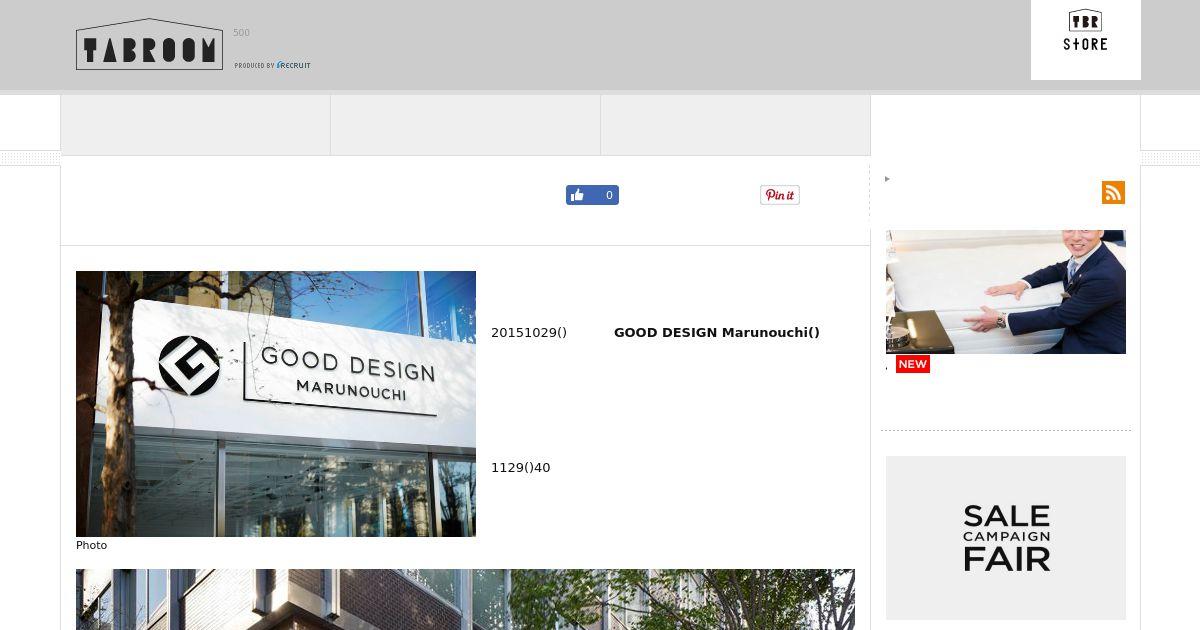Image resolution: width=1200 pixels, height=630 pixels.
Task: Click the 1129()40 text
Action: [520, 468]
